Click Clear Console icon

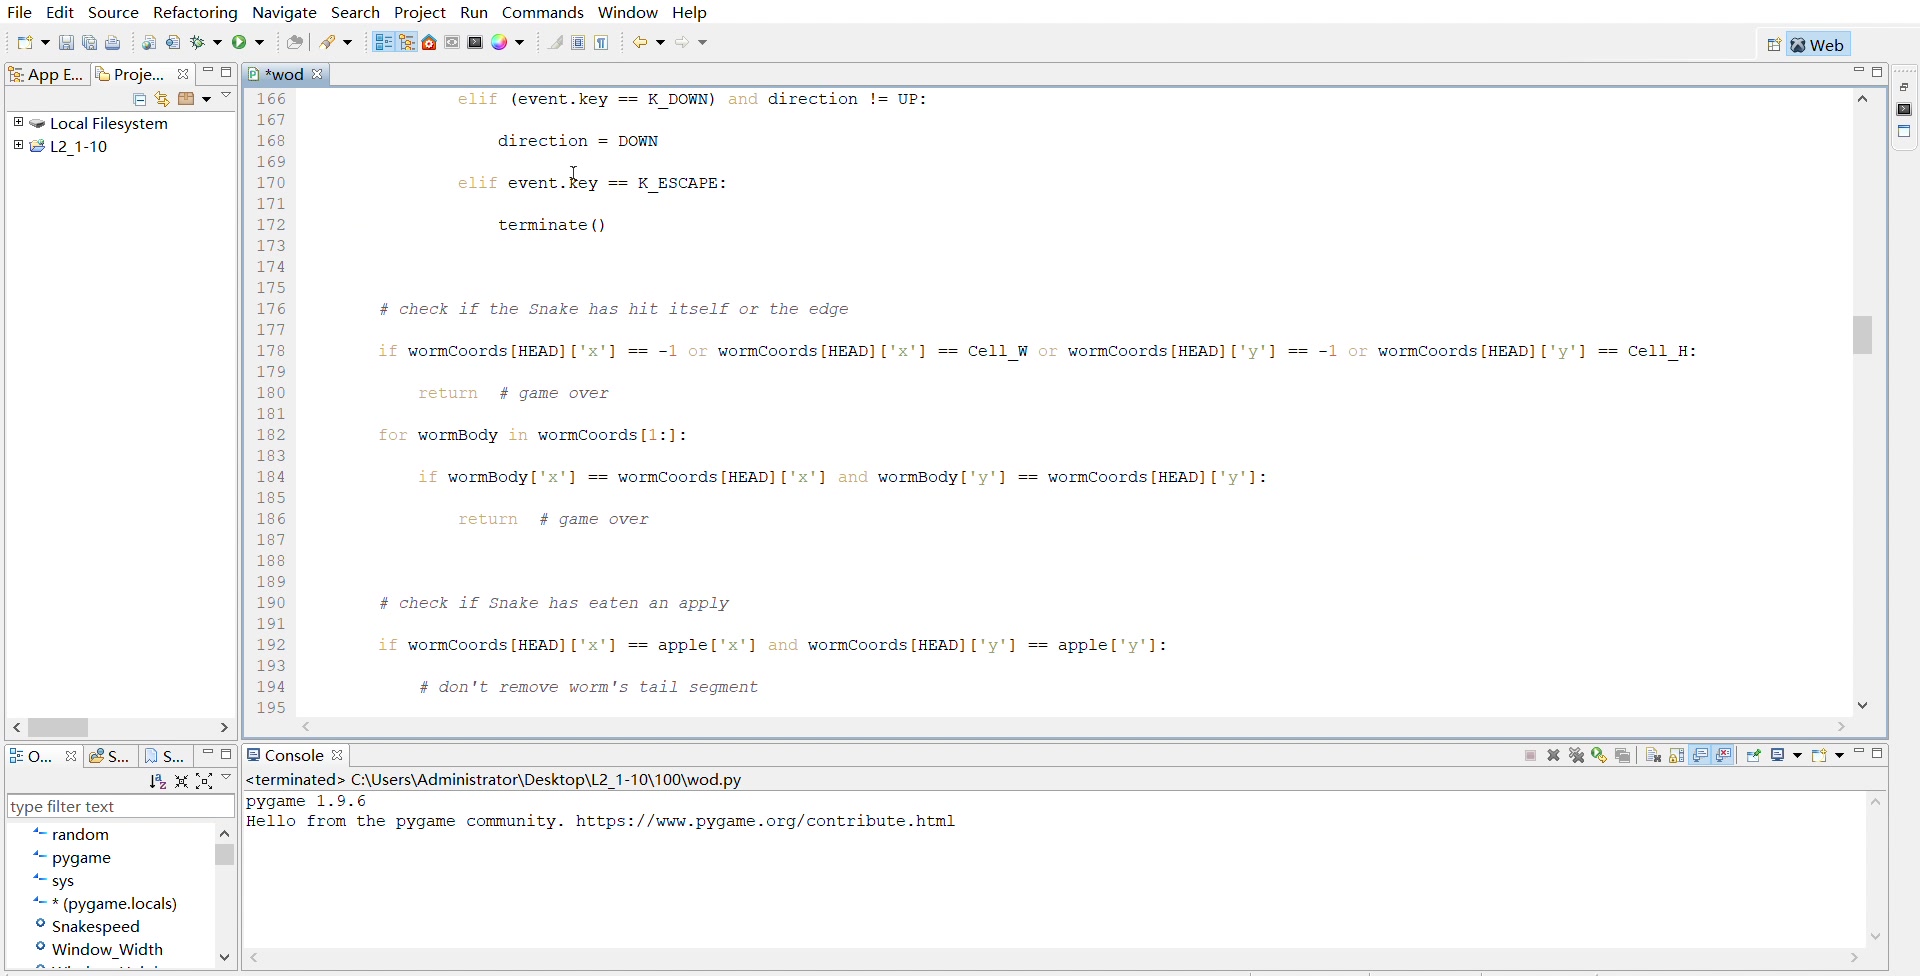1655,757
